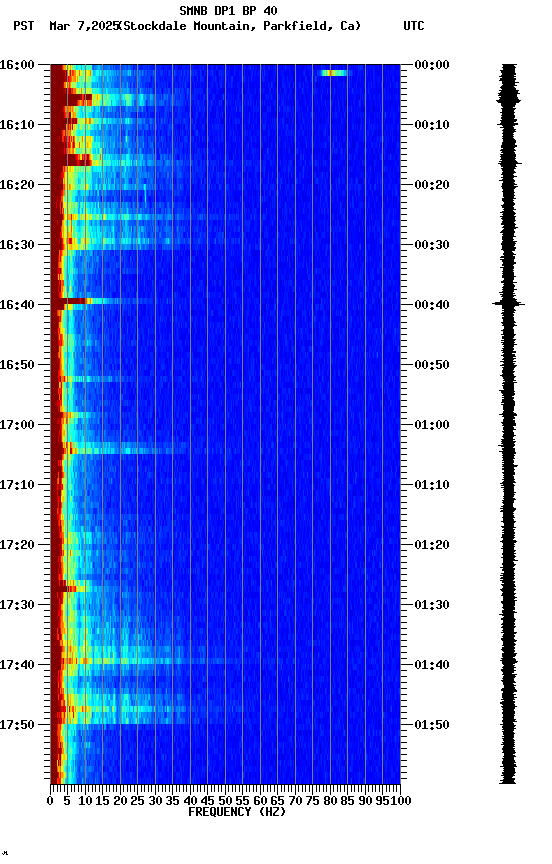The width and height of the screenshot is (552, 864).
Task: Click the bright 80 Hz signal at 16:01
Action: coord(333,73)
